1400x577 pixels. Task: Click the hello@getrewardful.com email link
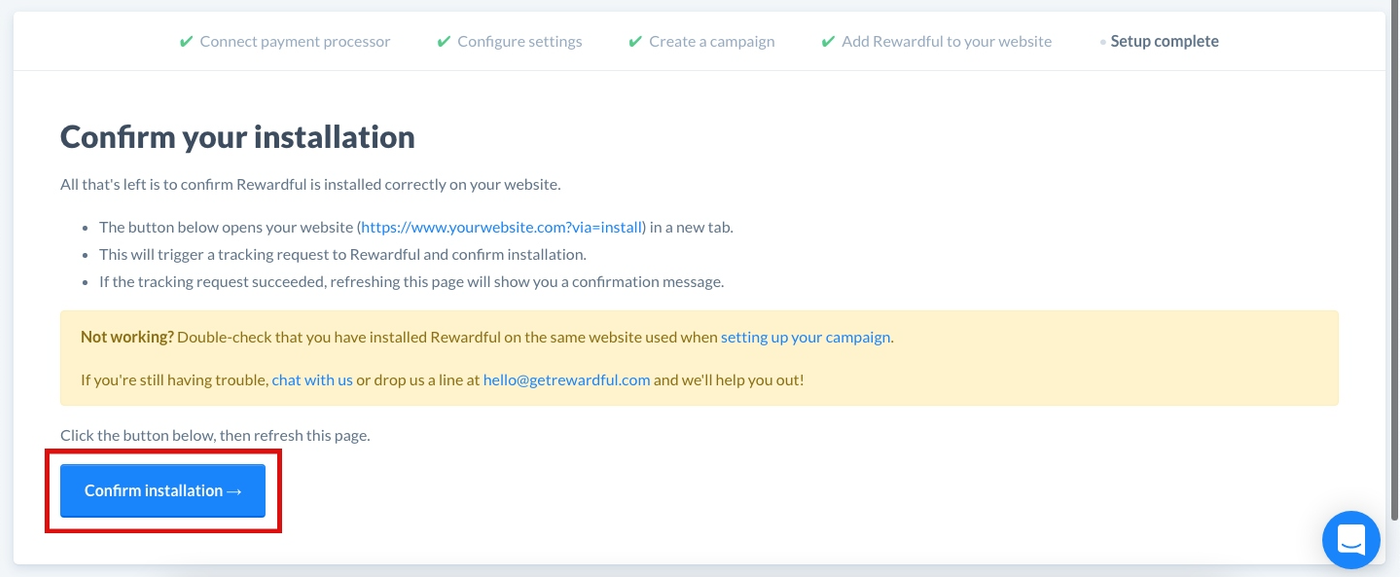pyautogui.click(x=566, y=380)
